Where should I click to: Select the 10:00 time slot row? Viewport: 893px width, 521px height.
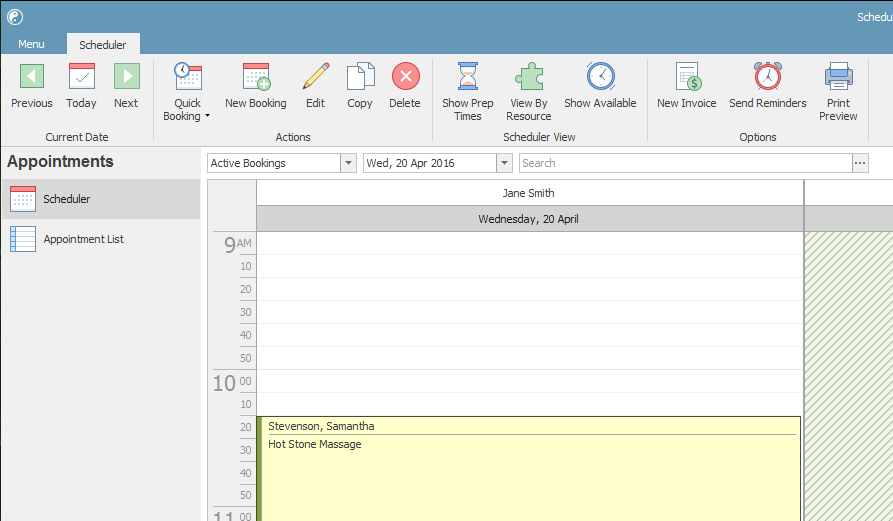point(530,381)
